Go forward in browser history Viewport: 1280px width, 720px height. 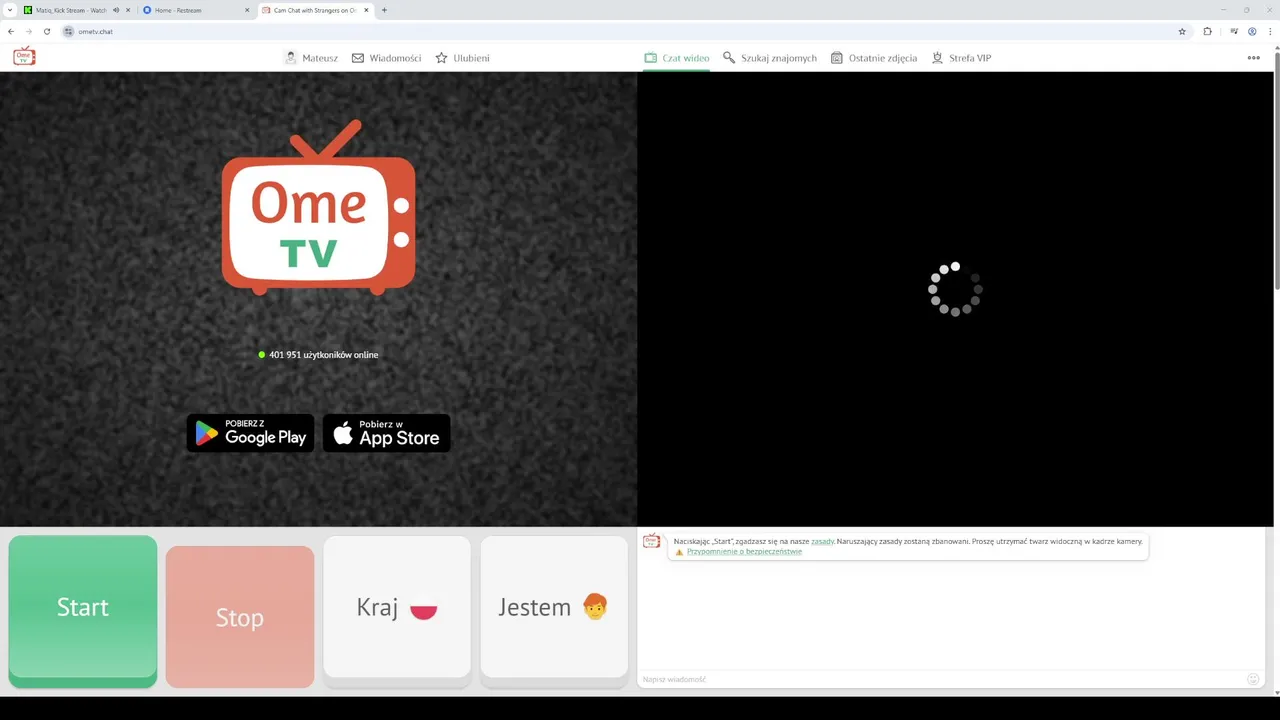(x=28, y=31)
